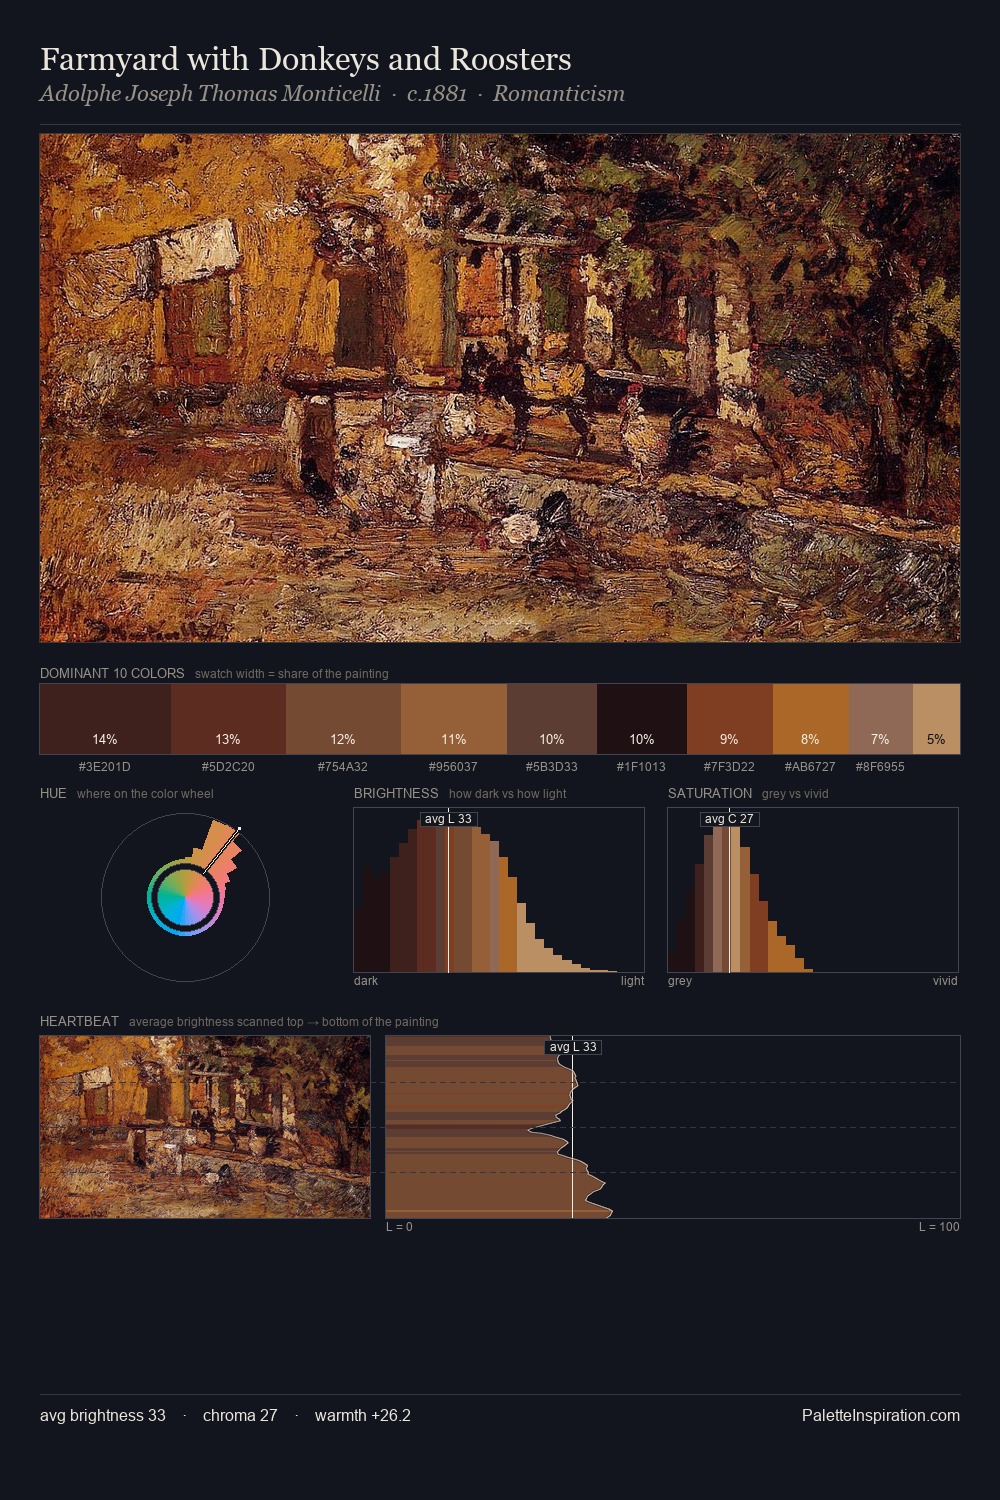This screenshot has width=1000, height=1500.
Task: Click the light tan swatch showing 5%
Action: click(x=936, y=719)
